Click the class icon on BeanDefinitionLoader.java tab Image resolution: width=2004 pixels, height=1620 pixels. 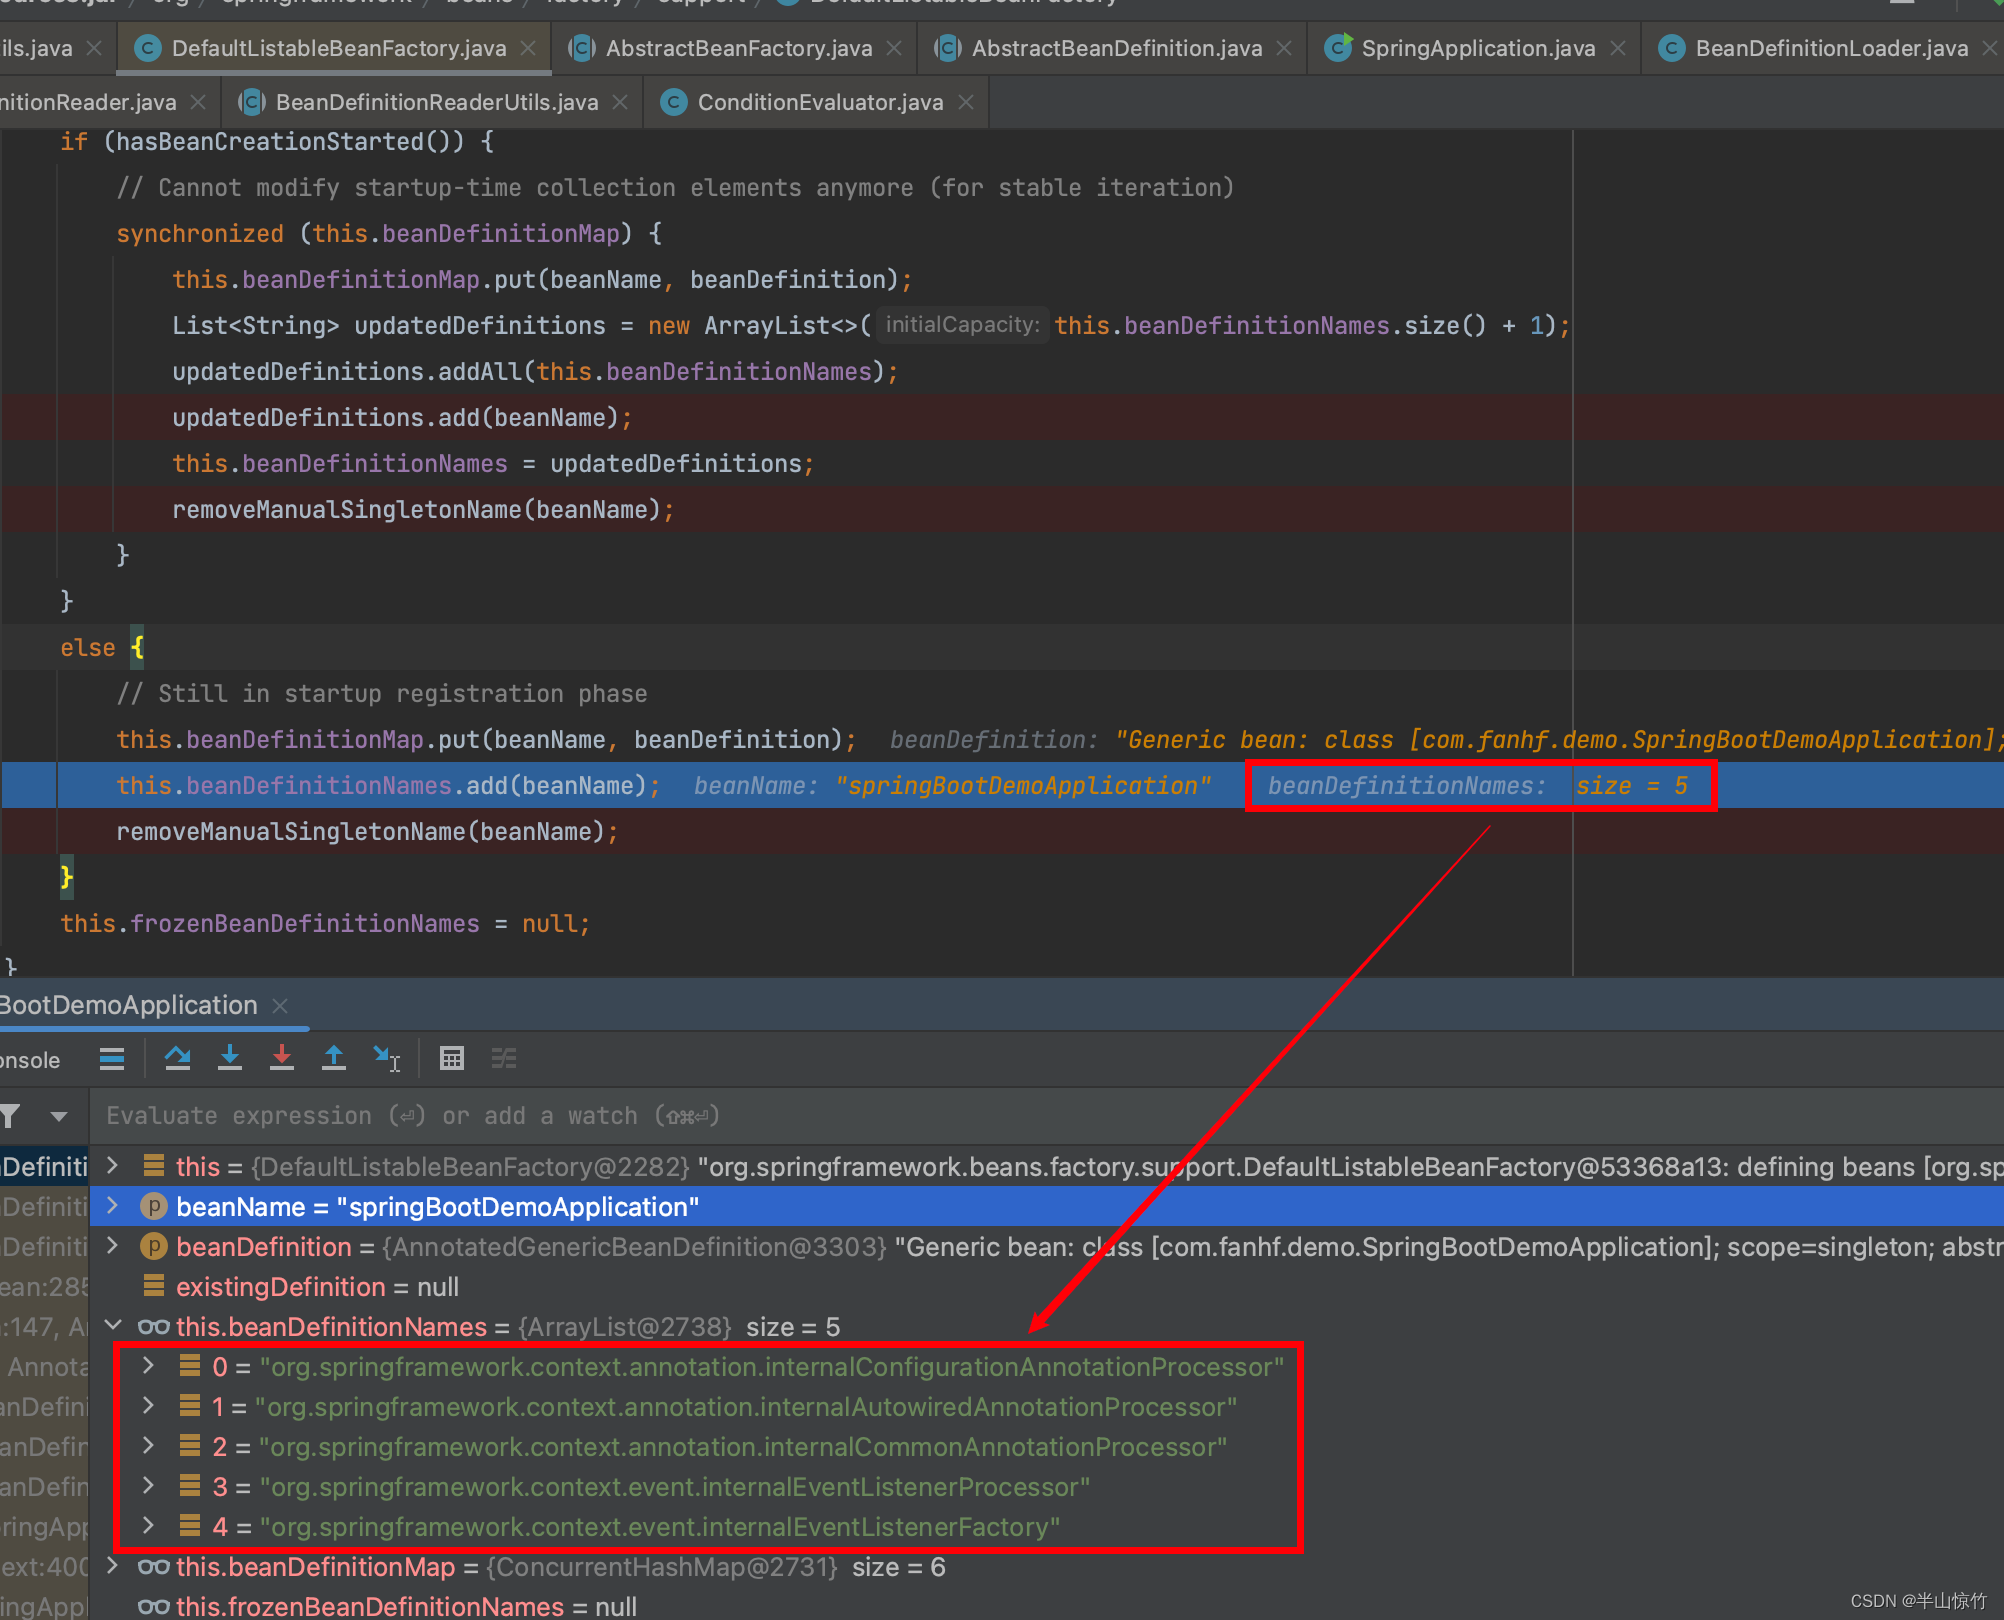(1671, 48)
